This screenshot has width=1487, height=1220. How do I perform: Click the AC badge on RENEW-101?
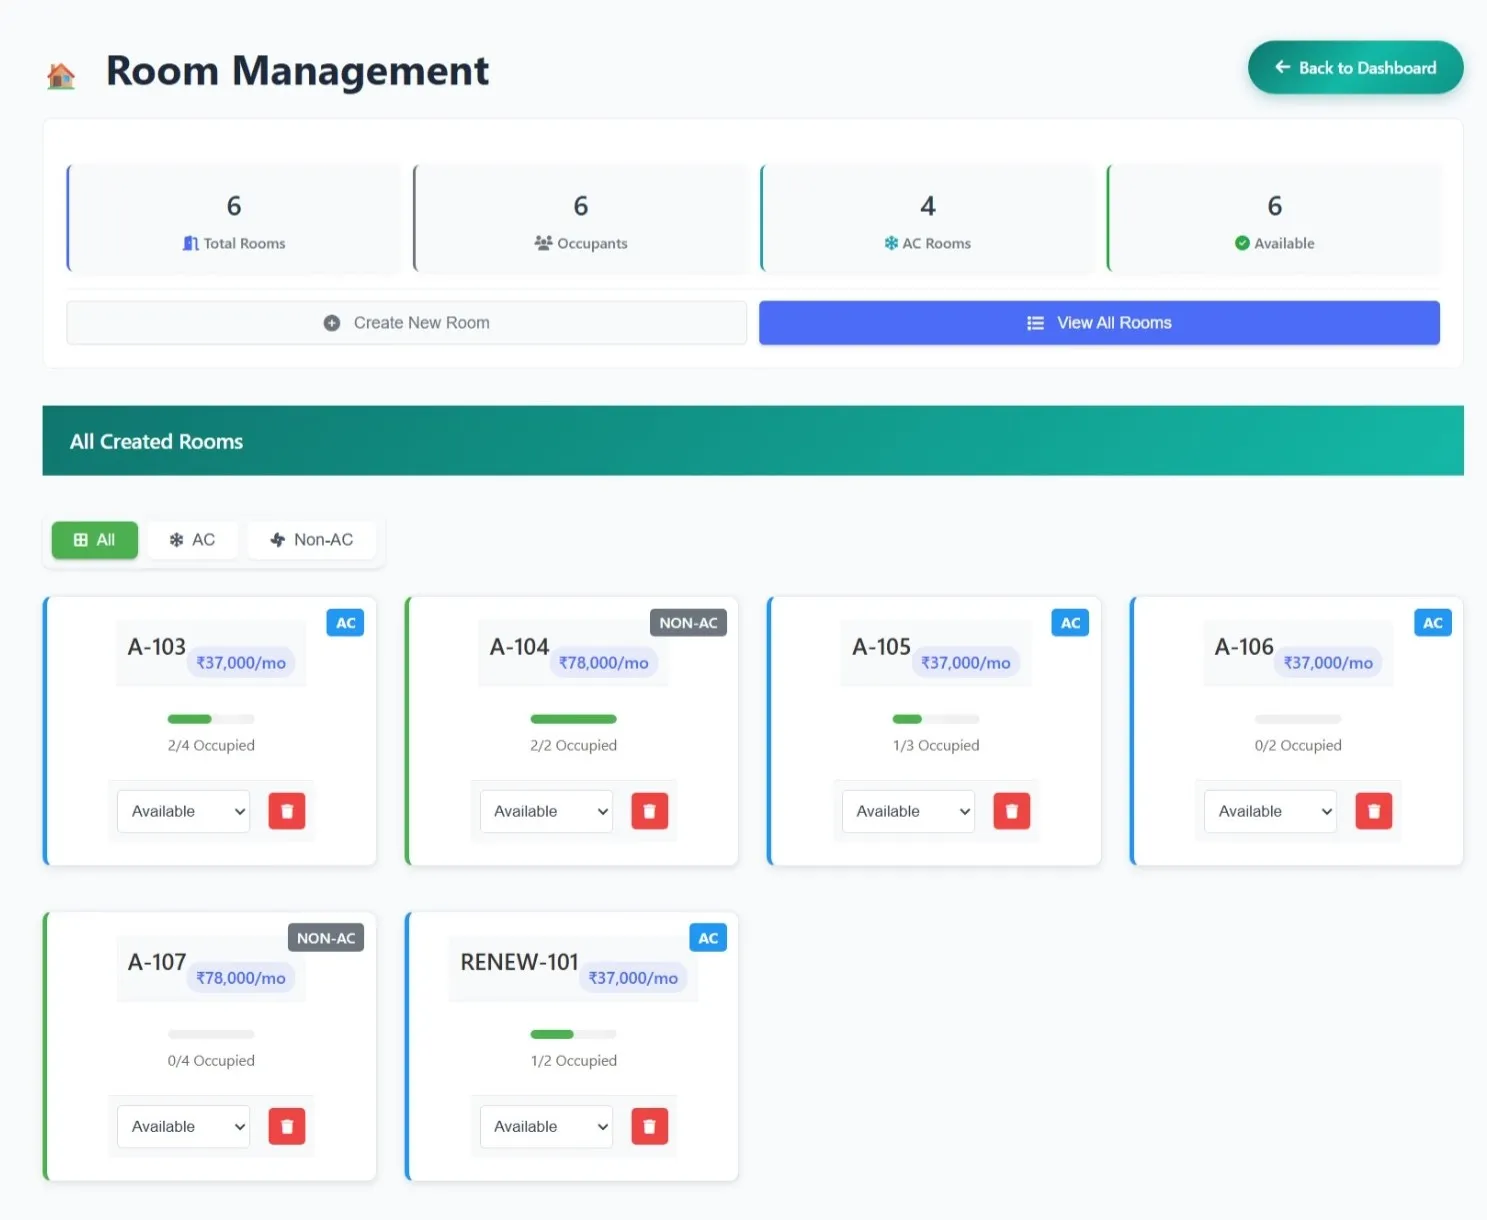[708, 937]
